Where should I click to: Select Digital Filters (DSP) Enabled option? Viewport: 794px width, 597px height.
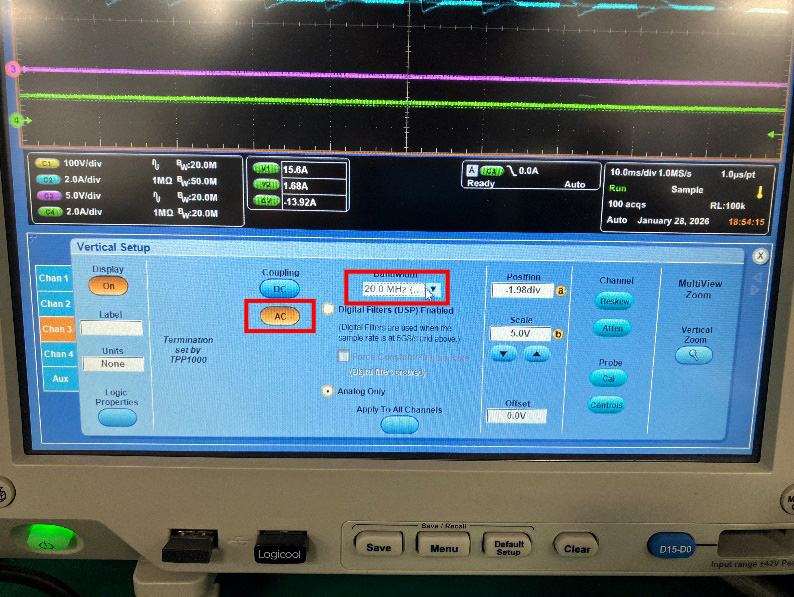tap(328, 310)
